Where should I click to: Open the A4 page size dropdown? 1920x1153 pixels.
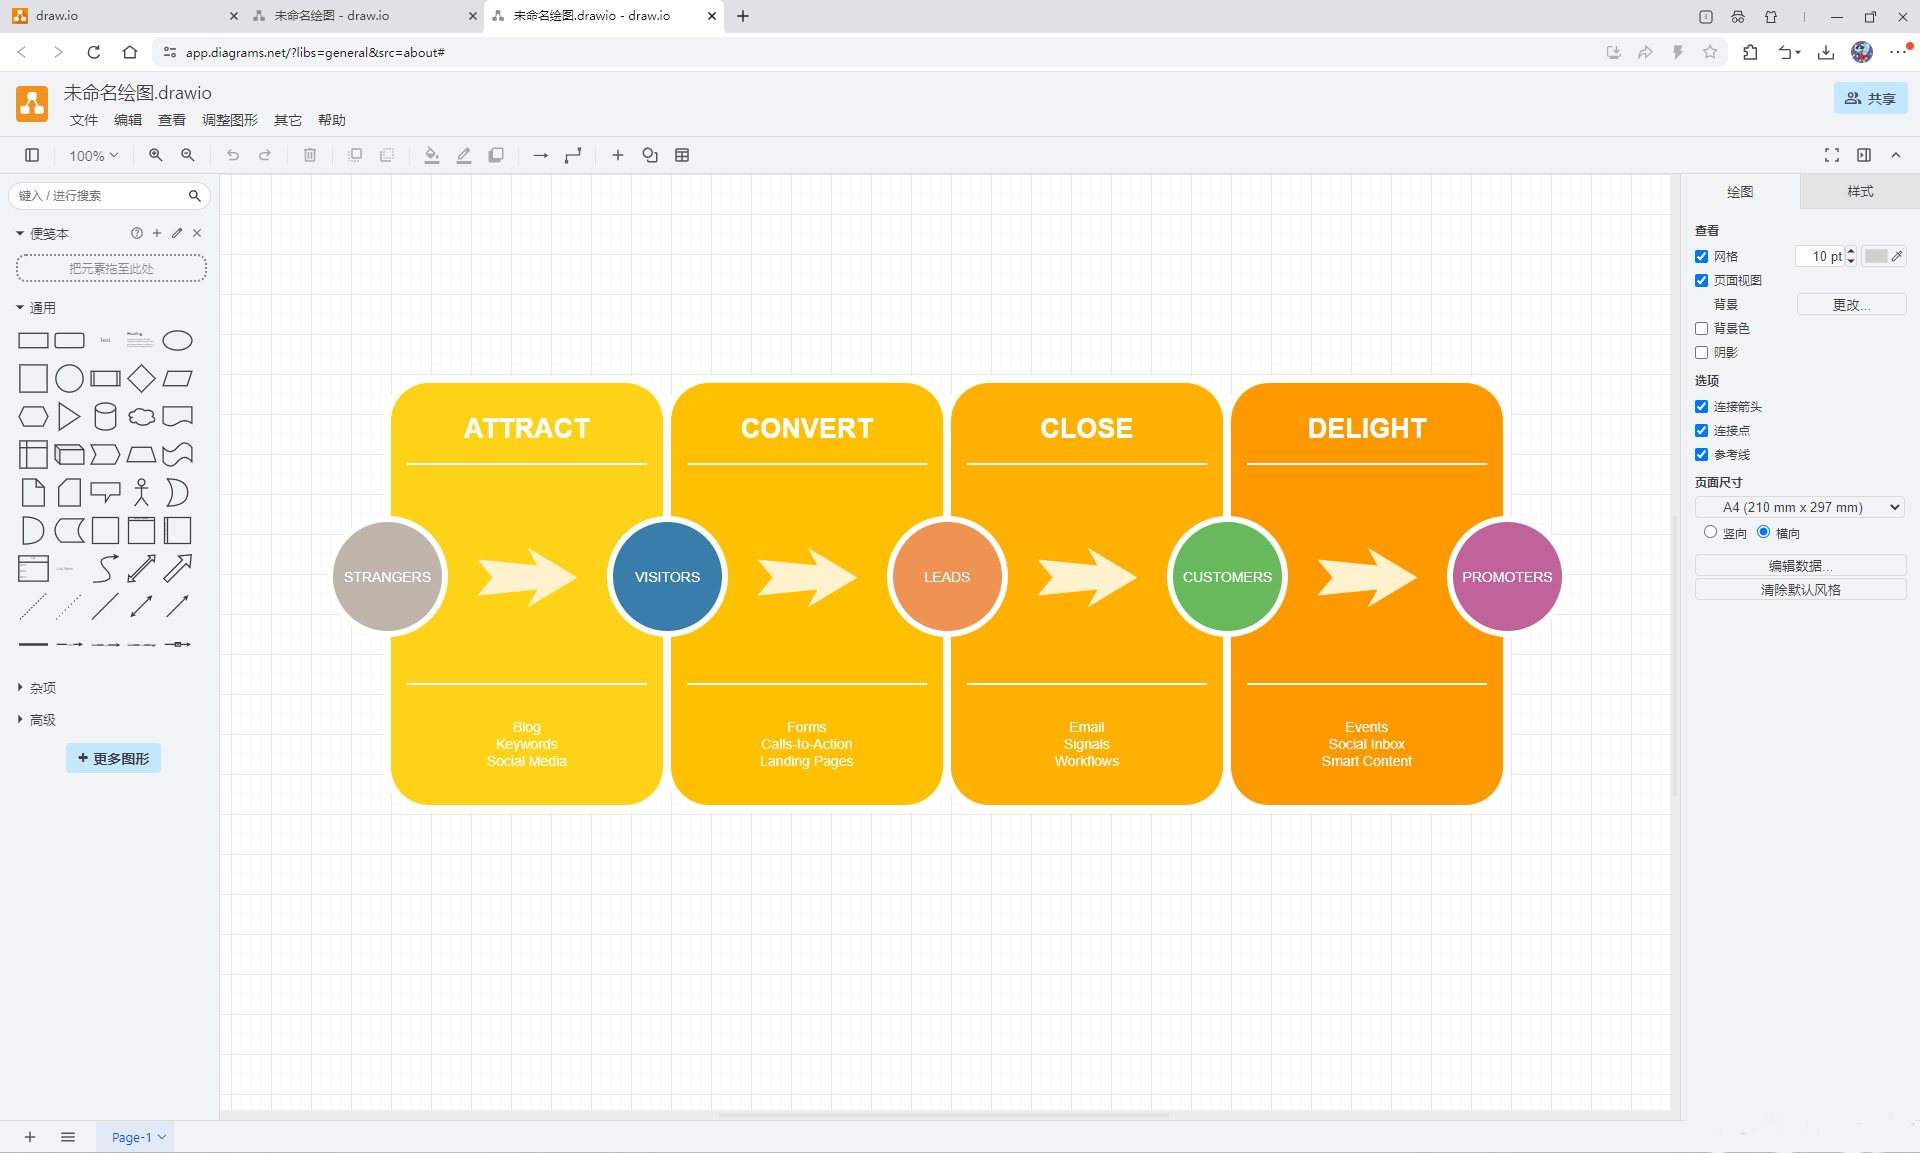pyautogui.click(x=1799, y=507)
